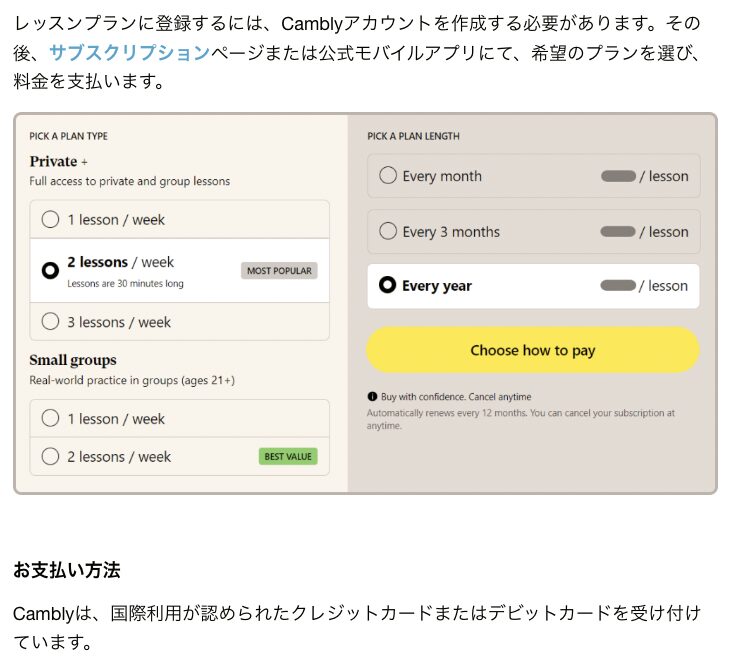The height and width of the screenshot is (667, 736).
Task: Click the hidden price pill for Every year
Action: click(618, 285)
